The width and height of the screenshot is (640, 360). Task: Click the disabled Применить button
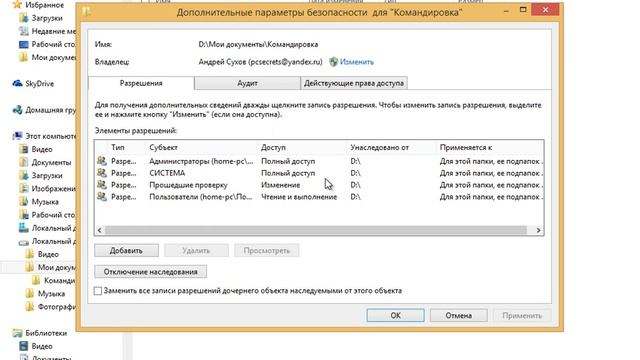tap(522, 316)
